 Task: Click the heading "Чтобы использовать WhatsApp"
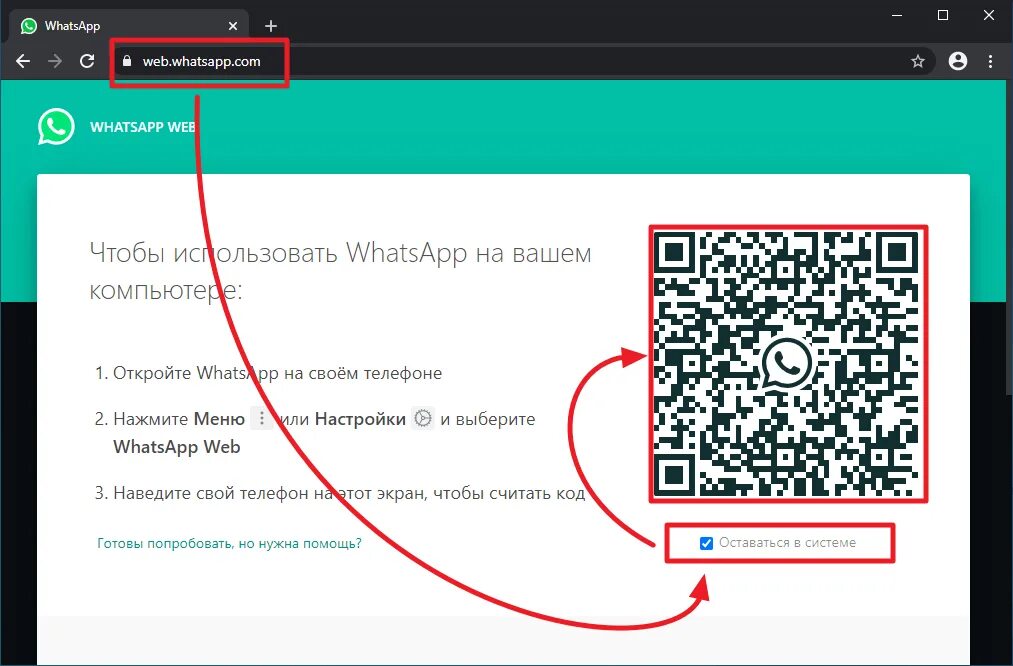click(340, 271)
